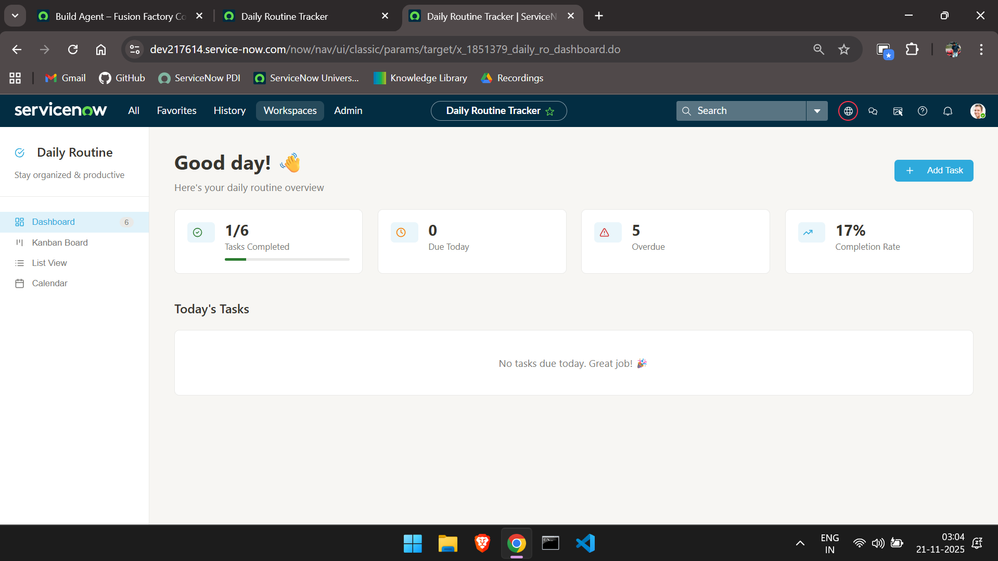Click the Tasks Completed progress bar
This screenshot has width=998, height=561.
(287, 259)
